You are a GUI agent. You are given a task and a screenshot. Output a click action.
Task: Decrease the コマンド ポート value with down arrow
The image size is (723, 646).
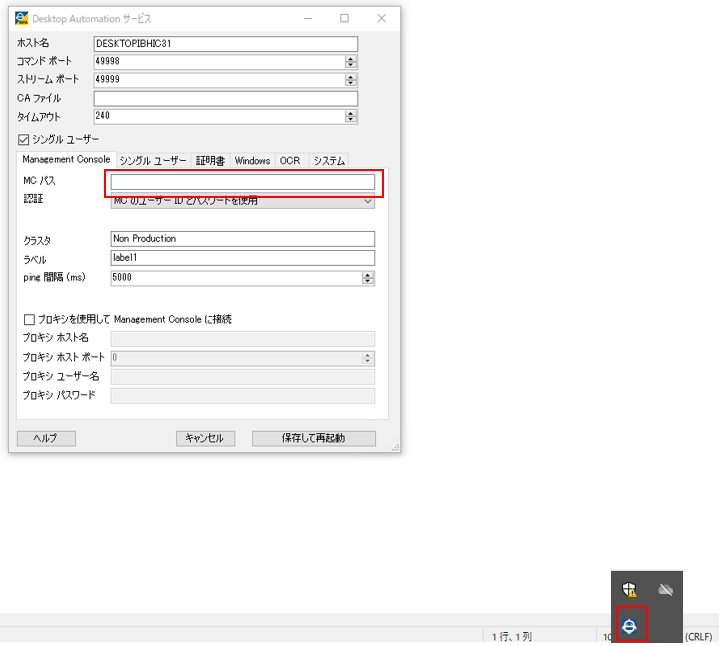click(351, 65)
